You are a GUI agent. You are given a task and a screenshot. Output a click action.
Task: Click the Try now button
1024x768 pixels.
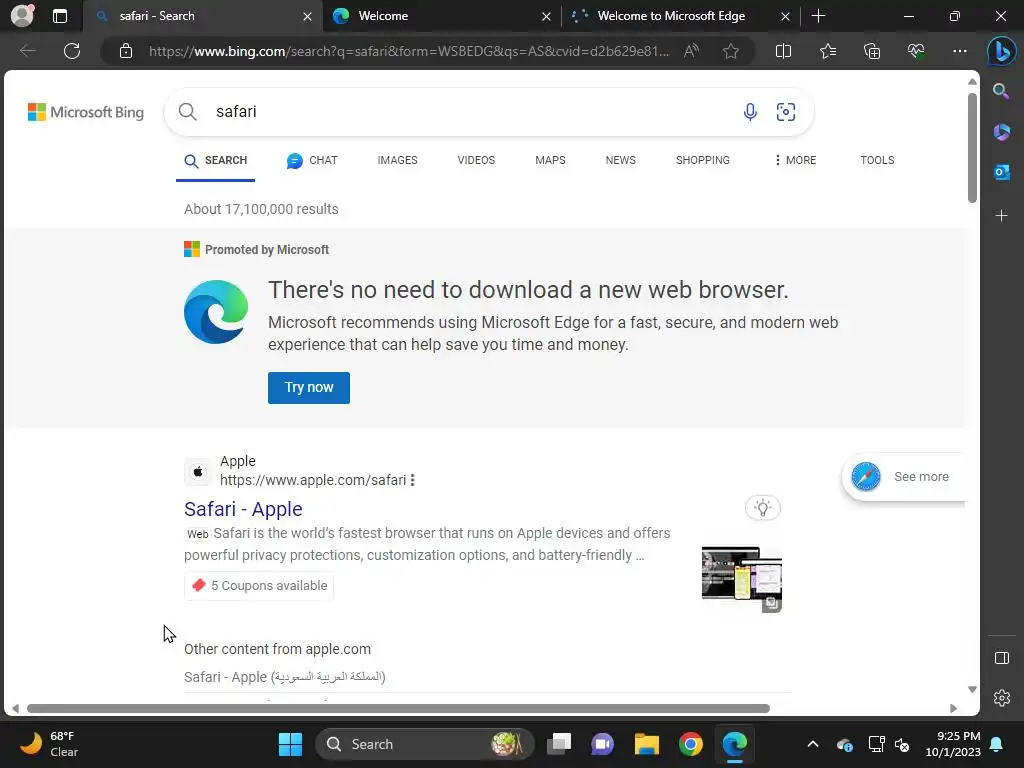click(x=309, y=388)
